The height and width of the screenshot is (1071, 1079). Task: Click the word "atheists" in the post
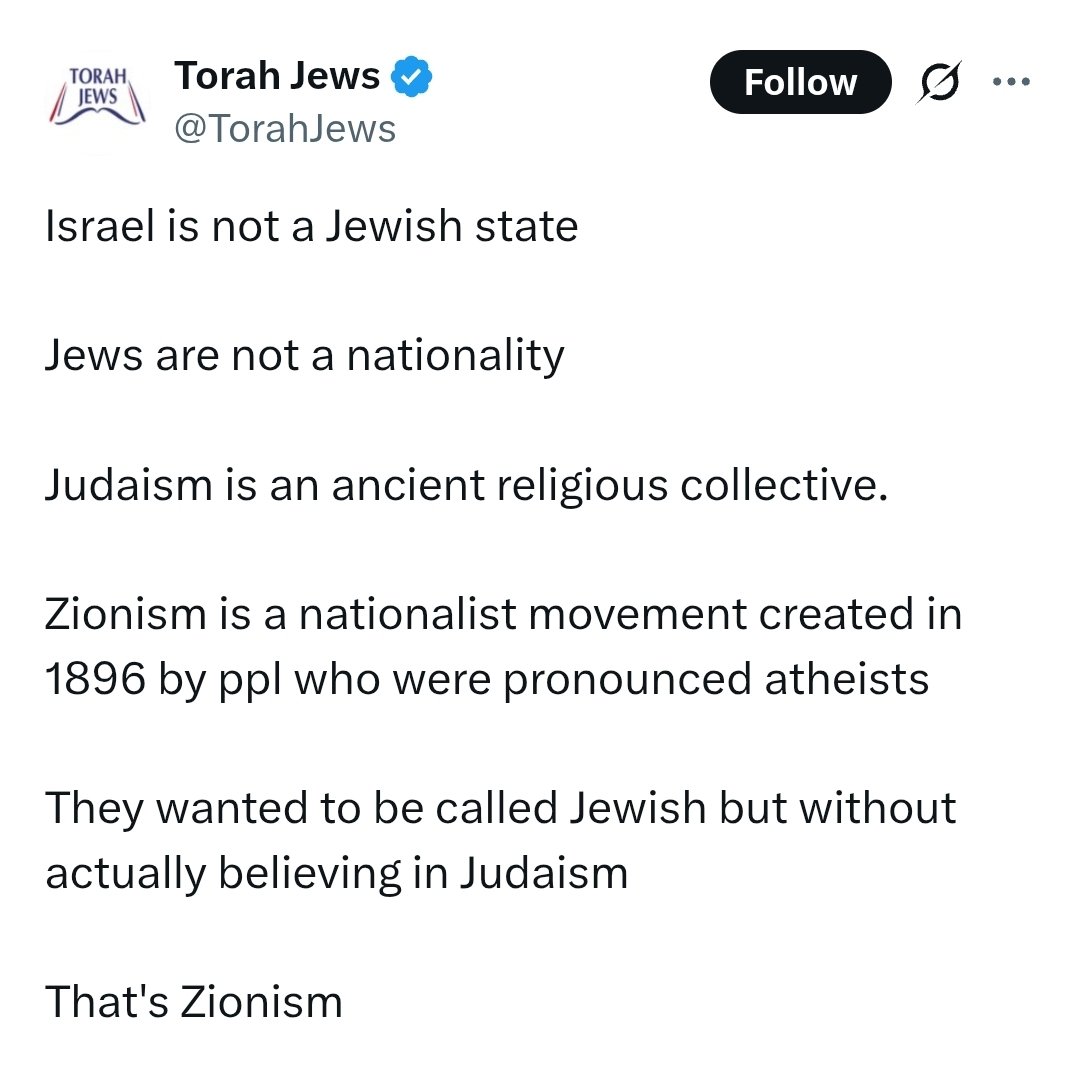pyautogui.click(x=847, y=679)
